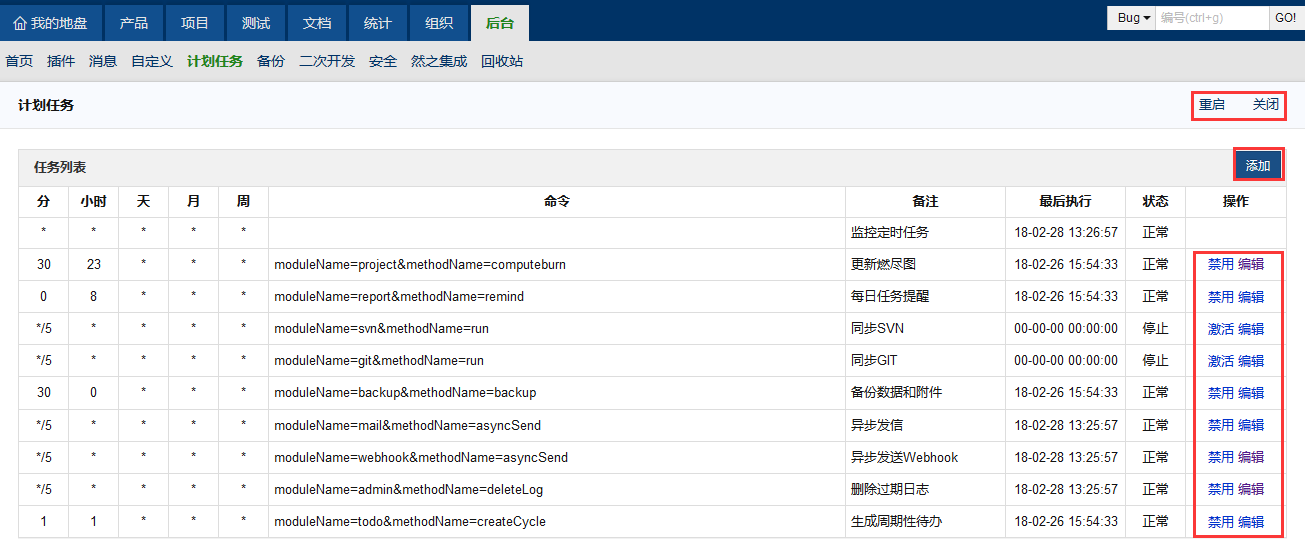
Task: Click 关闭 to turn off scheduled tasks
Action: pyautogui.click(x=1266, y=104)
